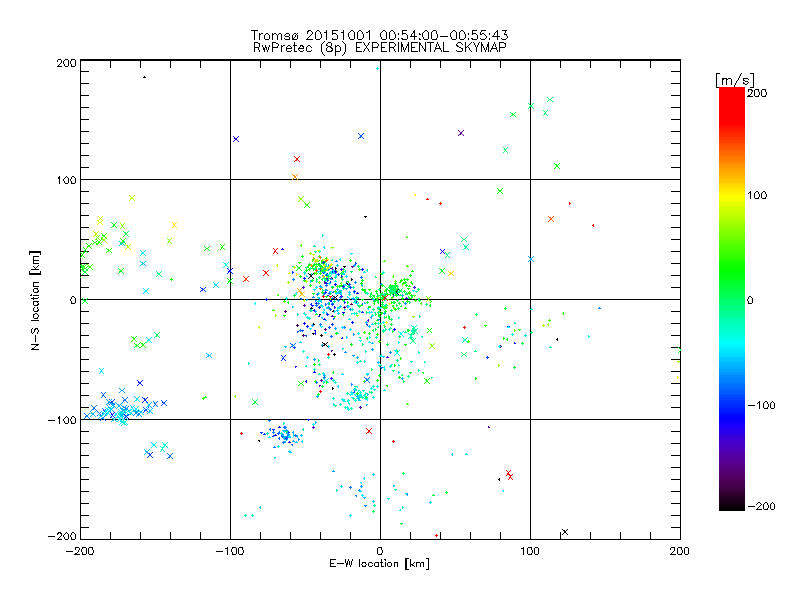The height and width of the screenshot is (600, 800).
Task: Click the x-axis tick label '0'
Action: (380, 551)
